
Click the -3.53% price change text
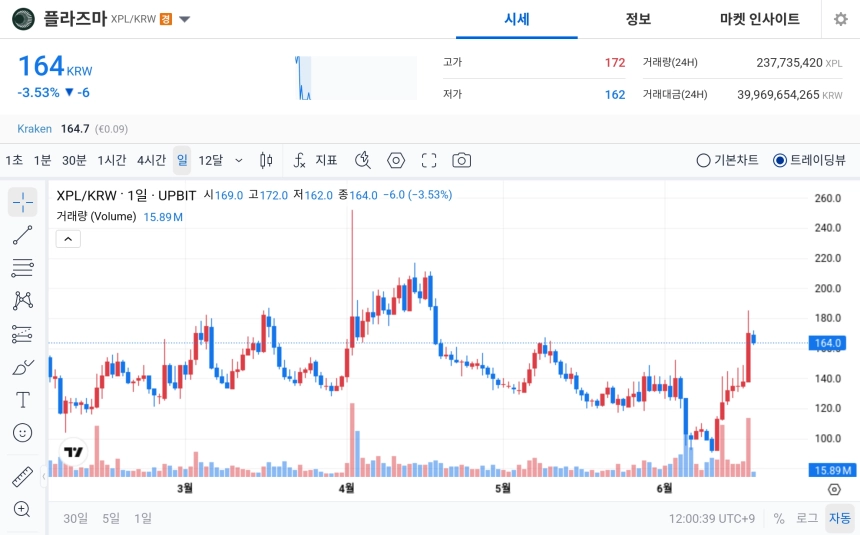(x=38, y=92)
